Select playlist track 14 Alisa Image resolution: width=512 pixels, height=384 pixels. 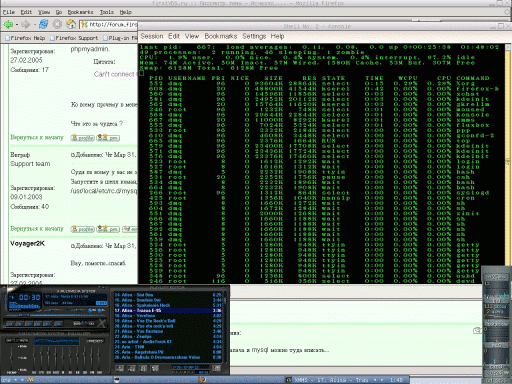tap(168, 295)
